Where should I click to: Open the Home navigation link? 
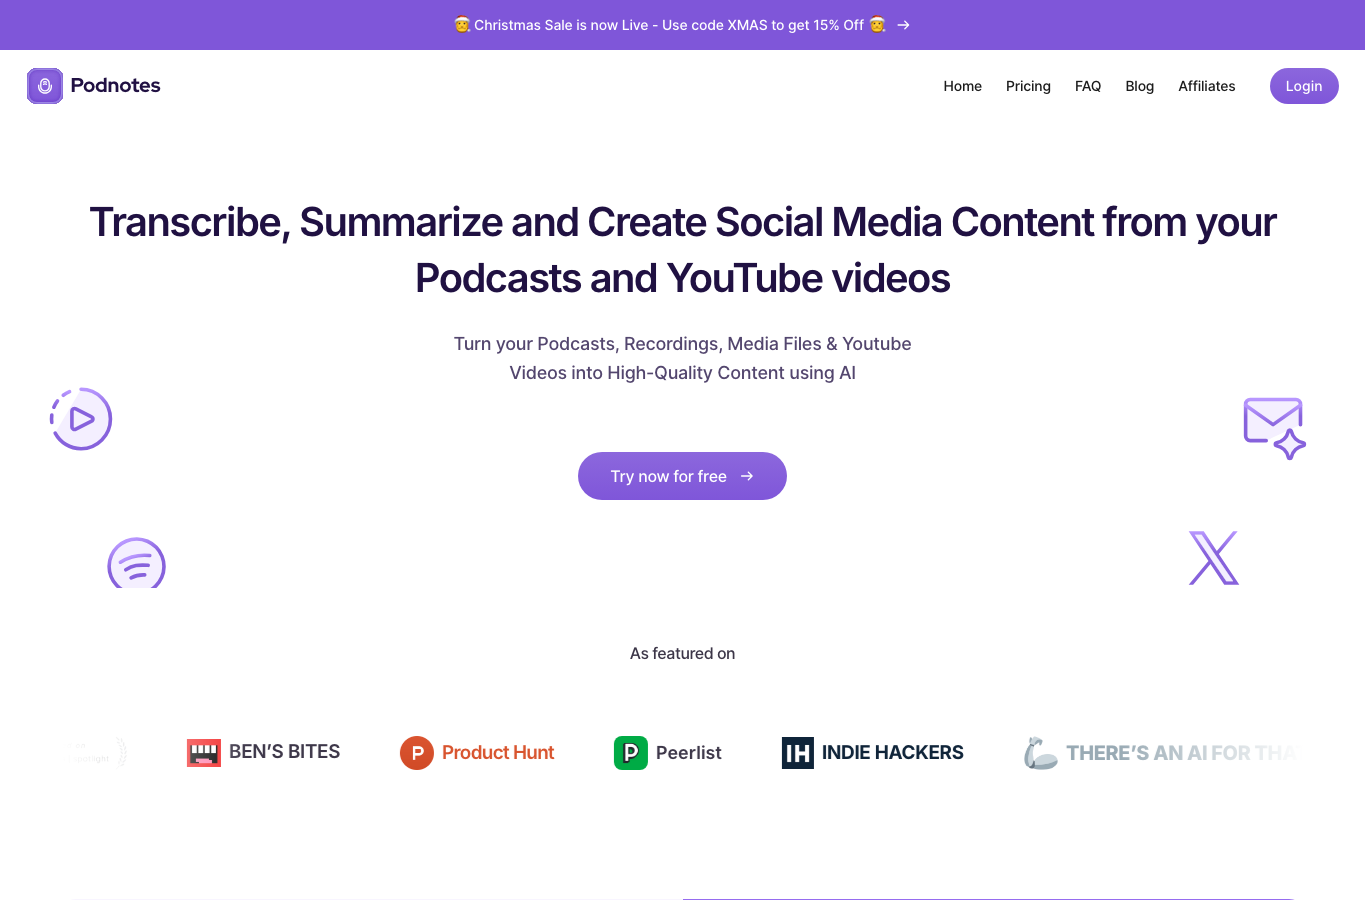pyautogui.click(x=962, y=86)
